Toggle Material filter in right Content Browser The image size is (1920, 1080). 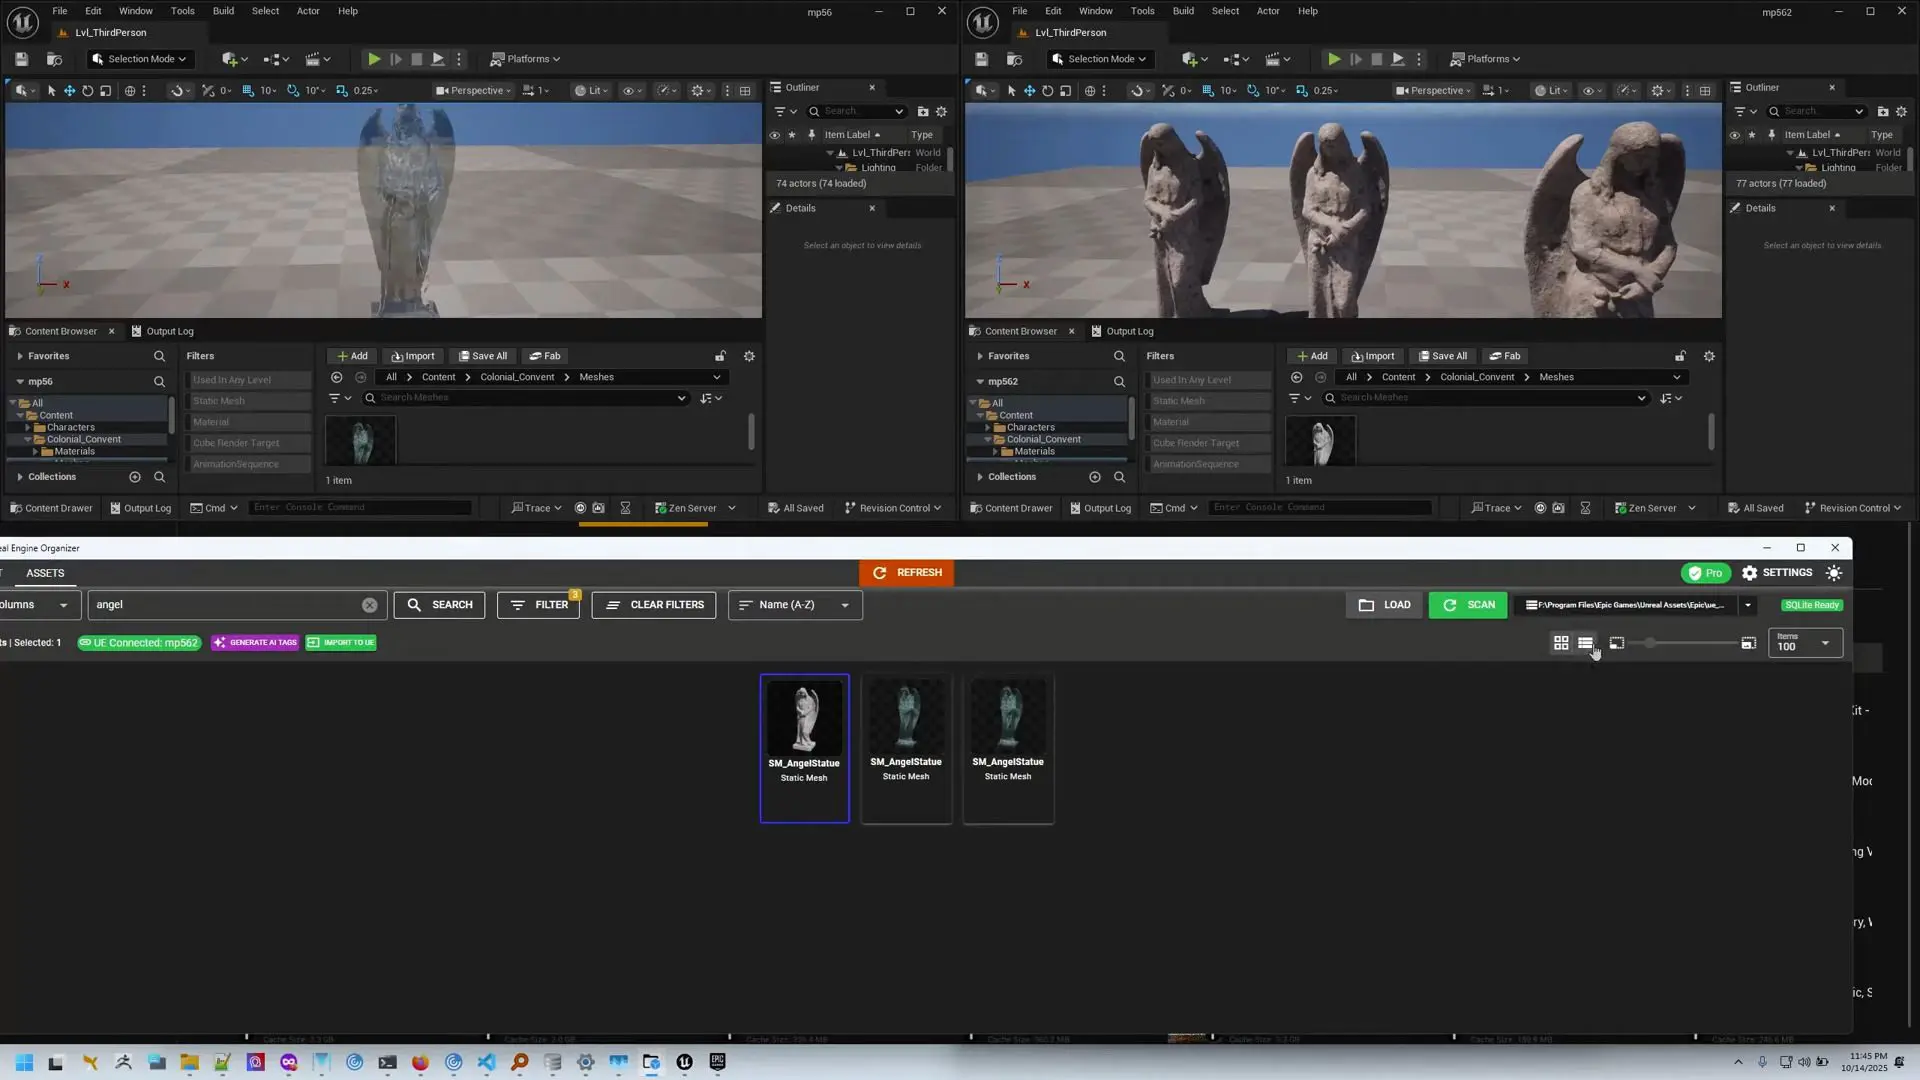(x=1207, y=422)
